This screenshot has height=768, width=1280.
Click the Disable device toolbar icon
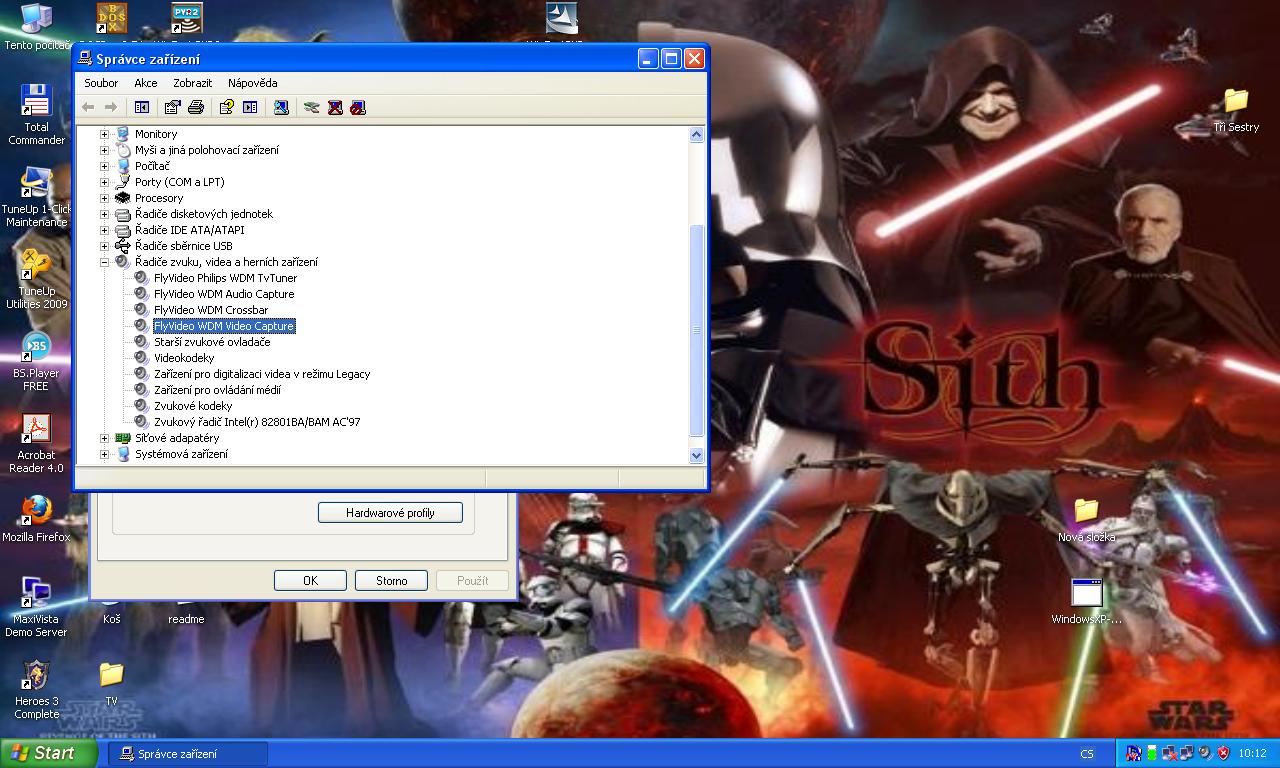[x=358, y=107]
